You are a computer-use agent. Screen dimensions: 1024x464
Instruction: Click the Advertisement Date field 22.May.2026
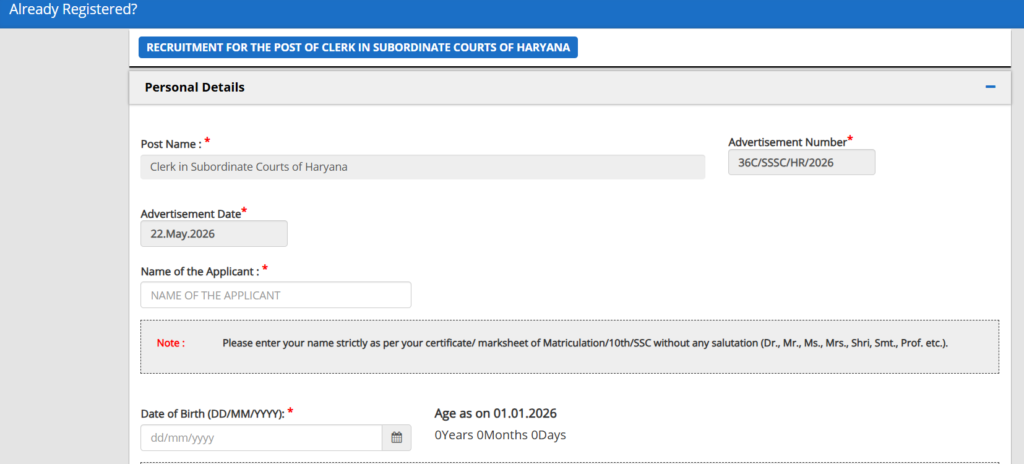point(214,233)
